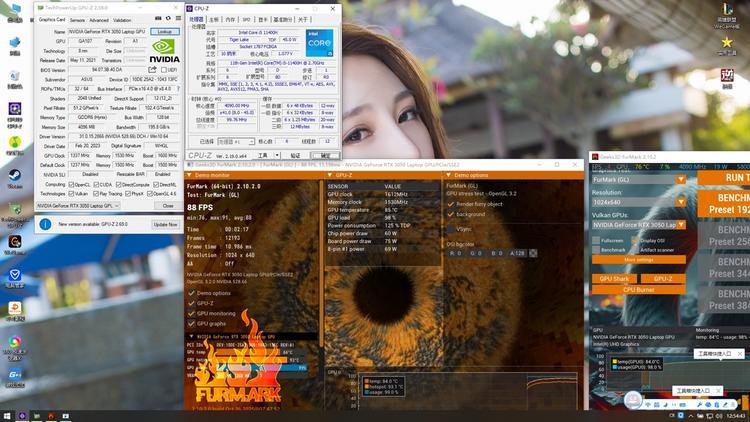Viewport: 750px width, 422px height.
Task: Click the GPU Shark button
Action: tap(613, 279)
